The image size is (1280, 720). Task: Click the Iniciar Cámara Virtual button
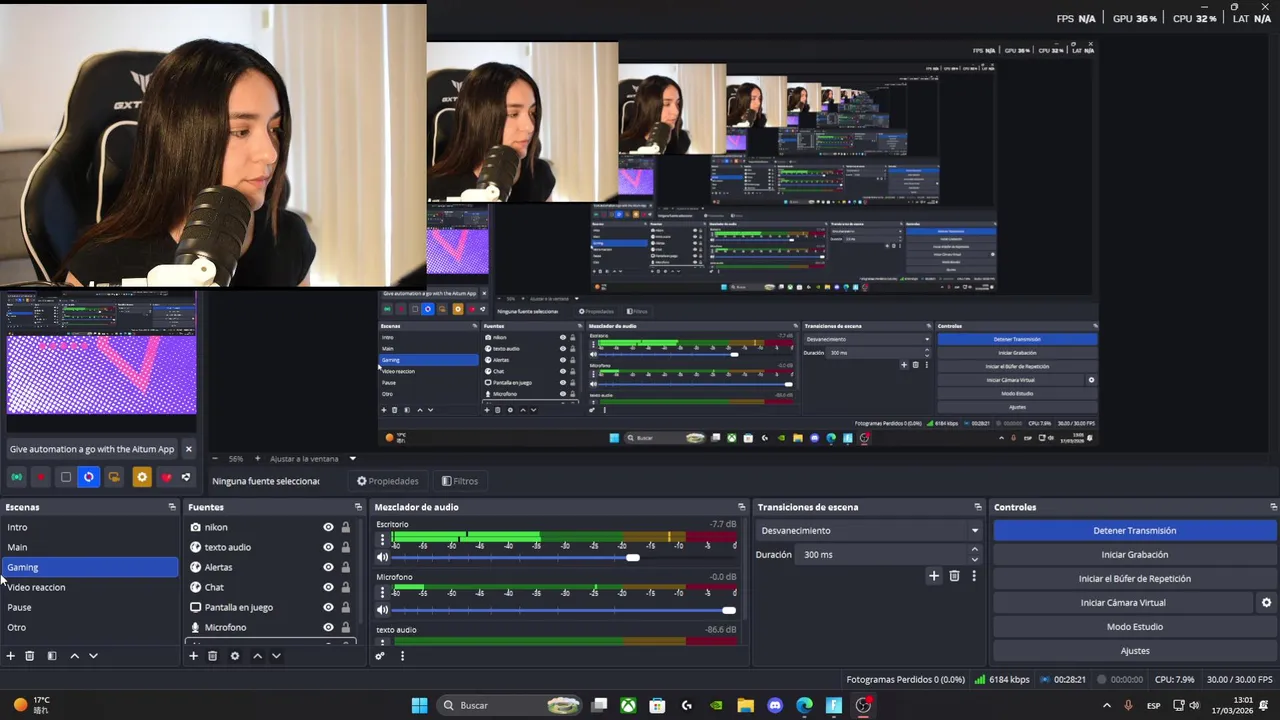coord(1123,603)
